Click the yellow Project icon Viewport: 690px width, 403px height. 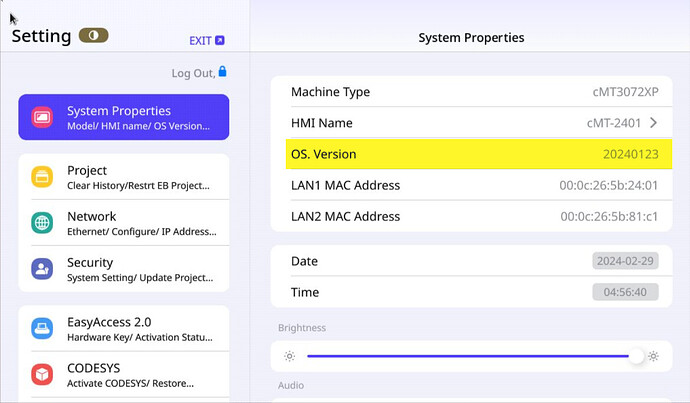click(x=42, y=177)
